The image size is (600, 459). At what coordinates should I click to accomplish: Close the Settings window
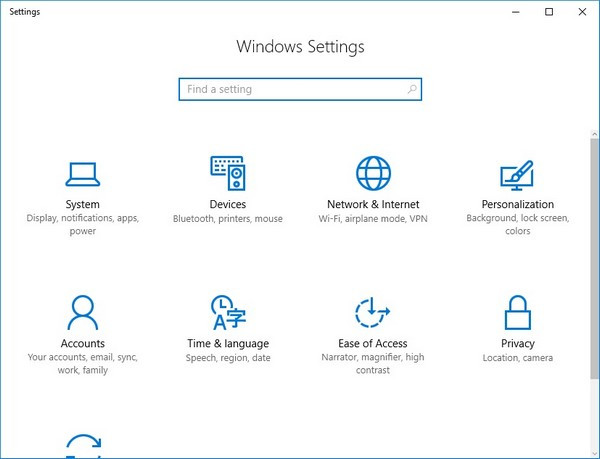(x=582, y=12)
